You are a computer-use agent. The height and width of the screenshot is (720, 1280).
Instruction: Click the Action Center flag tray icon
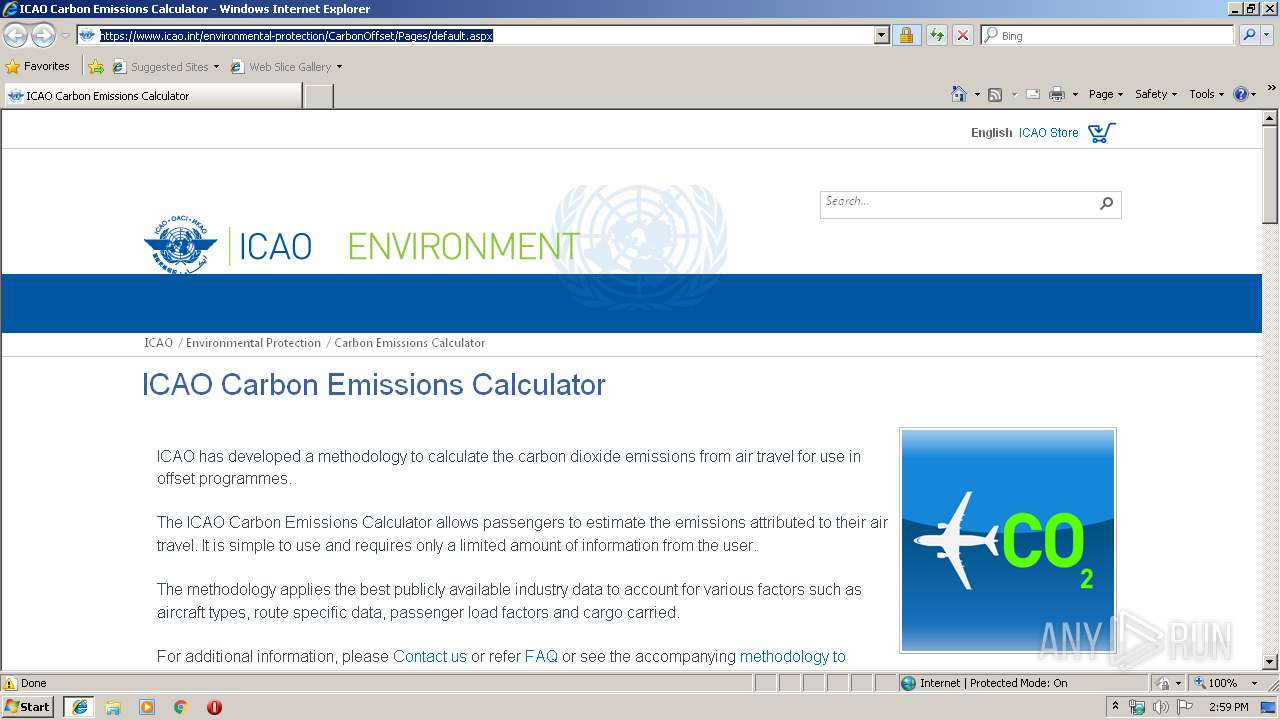click(1185, 707)
